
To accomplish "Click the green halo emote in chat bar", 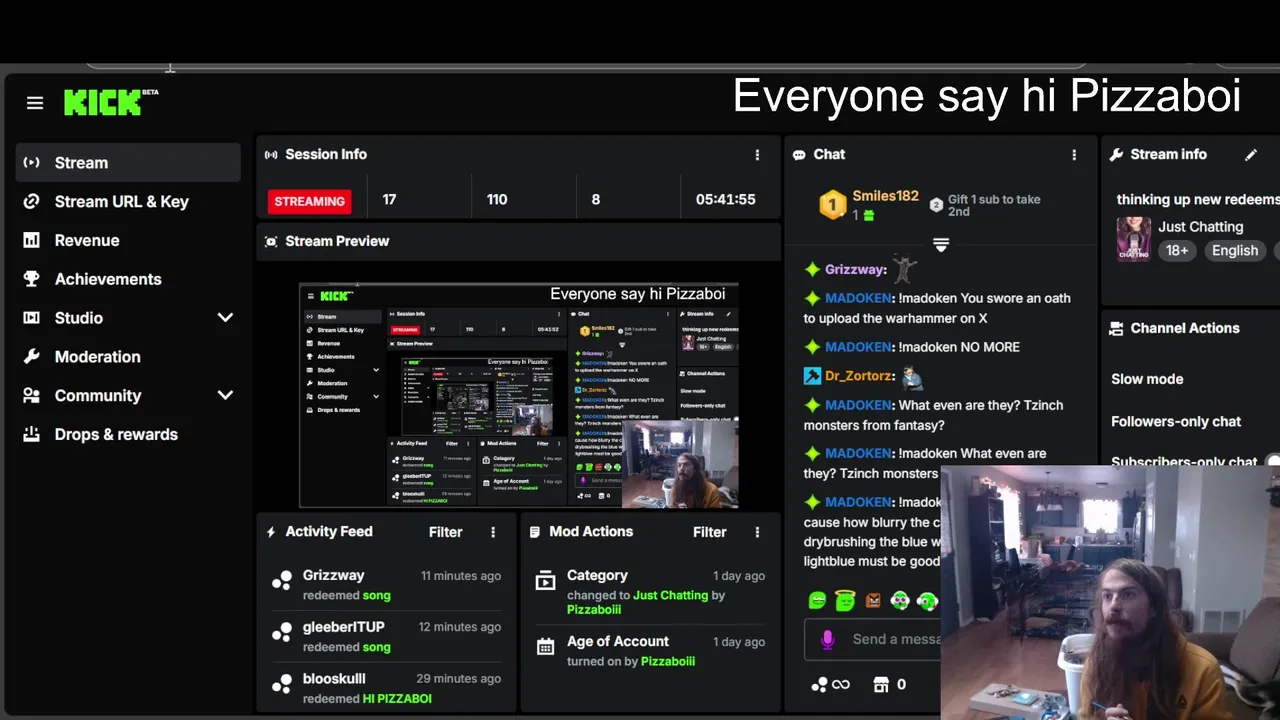I will (845, 600).
